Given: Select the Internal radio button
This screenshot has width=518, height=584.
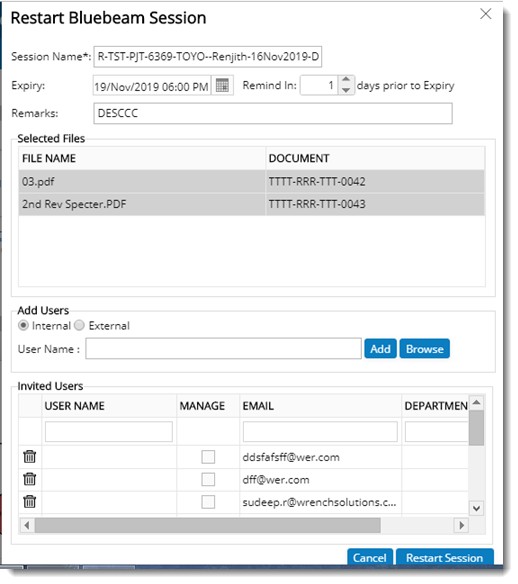Looking at the screenshot, I should click(x=23, y=325).
